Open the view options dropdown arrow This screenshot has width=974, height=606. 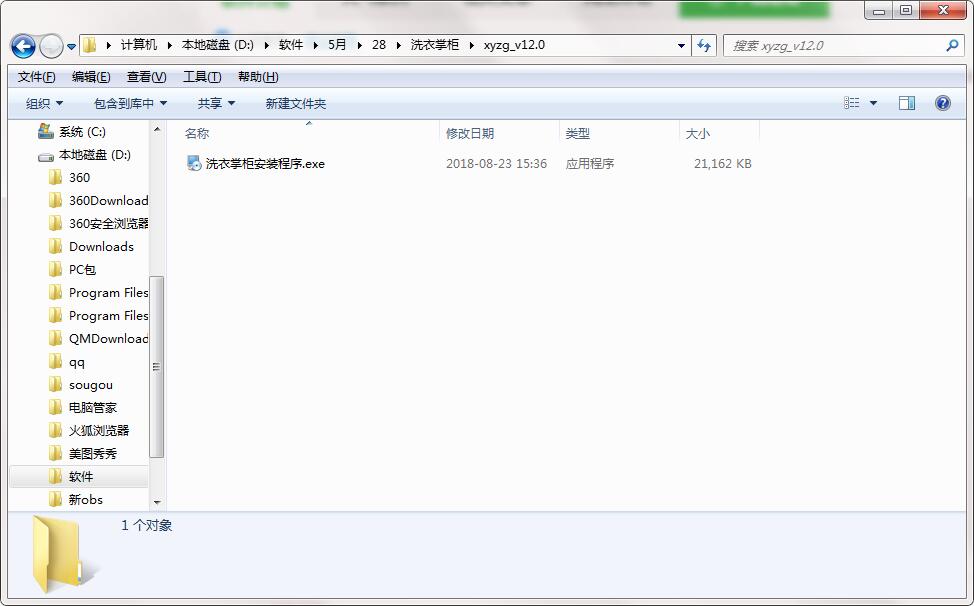(x=873, y=103)
